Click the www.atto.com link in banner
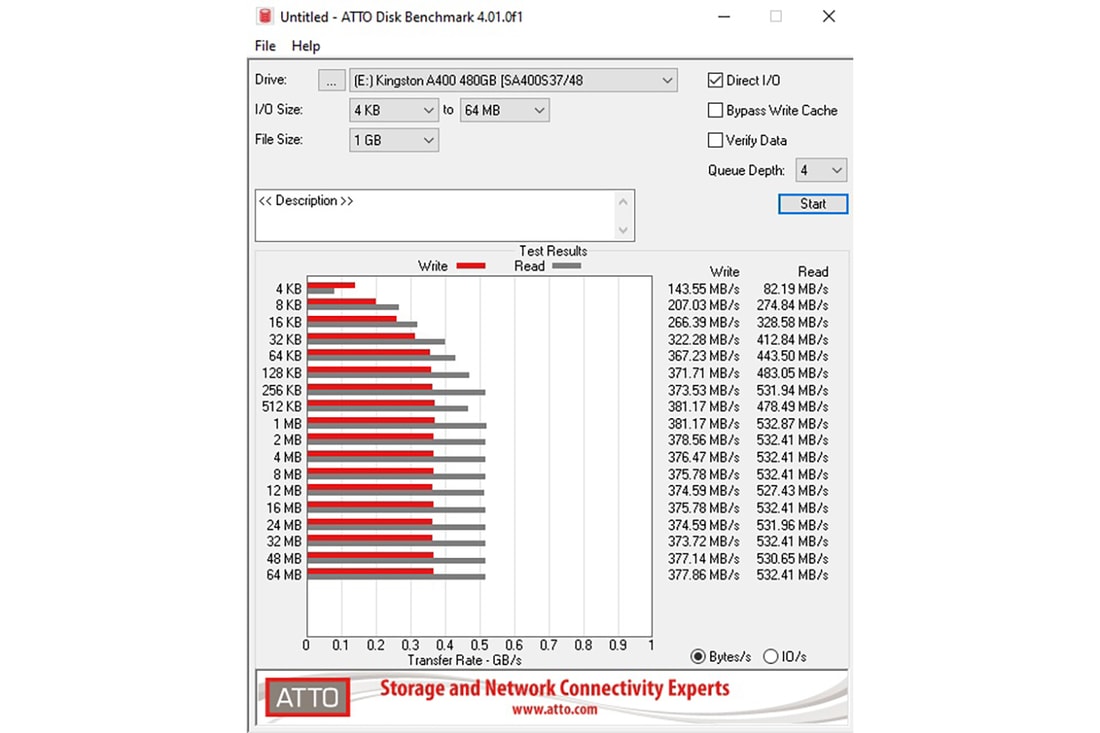The image size is (1100, 733). [554, 709]
